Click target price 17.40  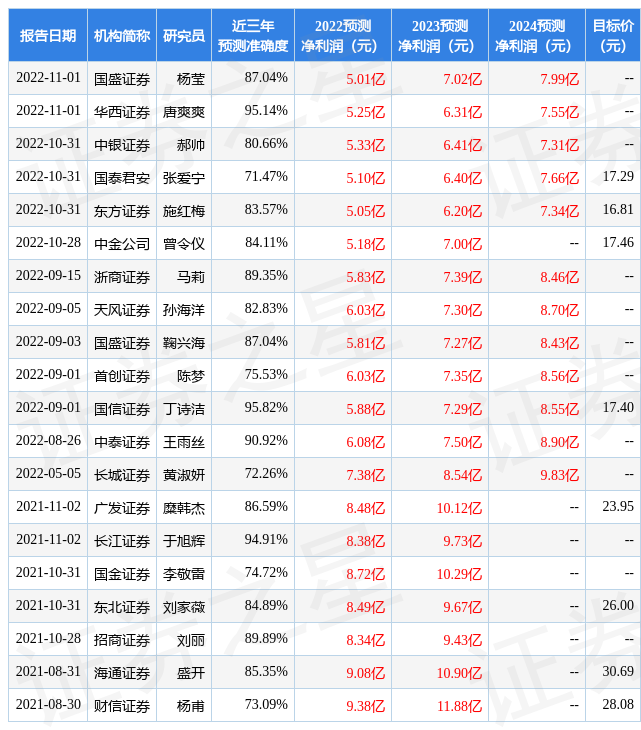coord(618,408)
